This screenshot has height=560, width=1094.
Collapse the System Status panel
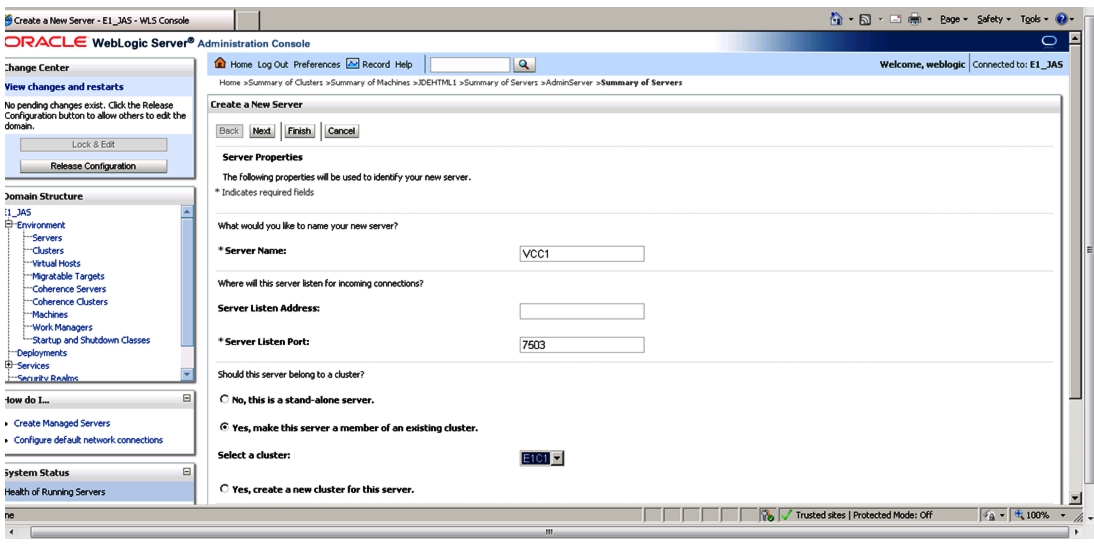(186, 472)
